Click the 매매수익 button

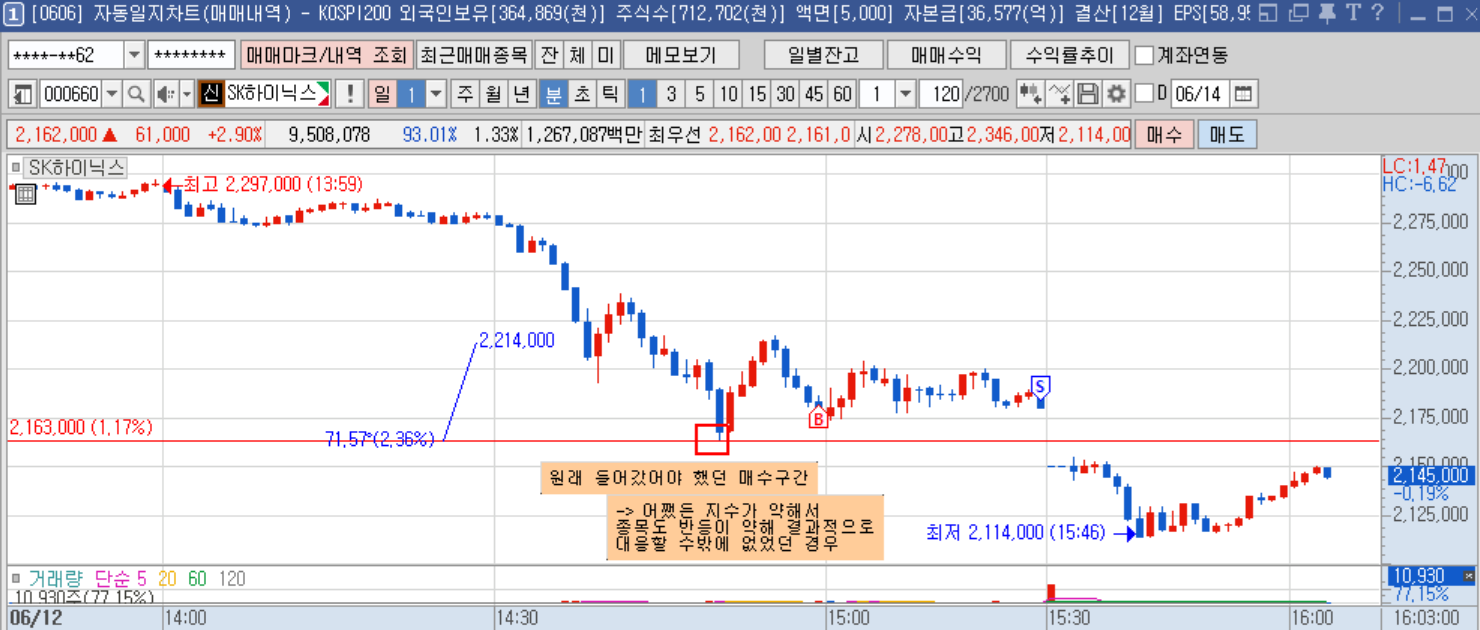pyautogui.click(x=946, y=55)
